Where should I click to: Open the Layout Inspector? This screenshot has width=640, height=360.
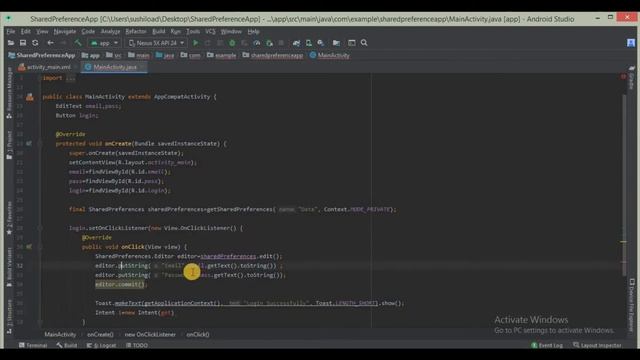tap(597, 345)
